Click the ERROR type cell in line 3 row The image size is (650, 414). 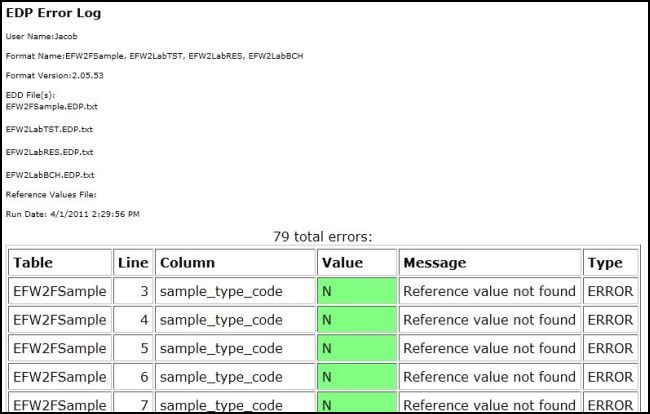(x=610, y=292)
